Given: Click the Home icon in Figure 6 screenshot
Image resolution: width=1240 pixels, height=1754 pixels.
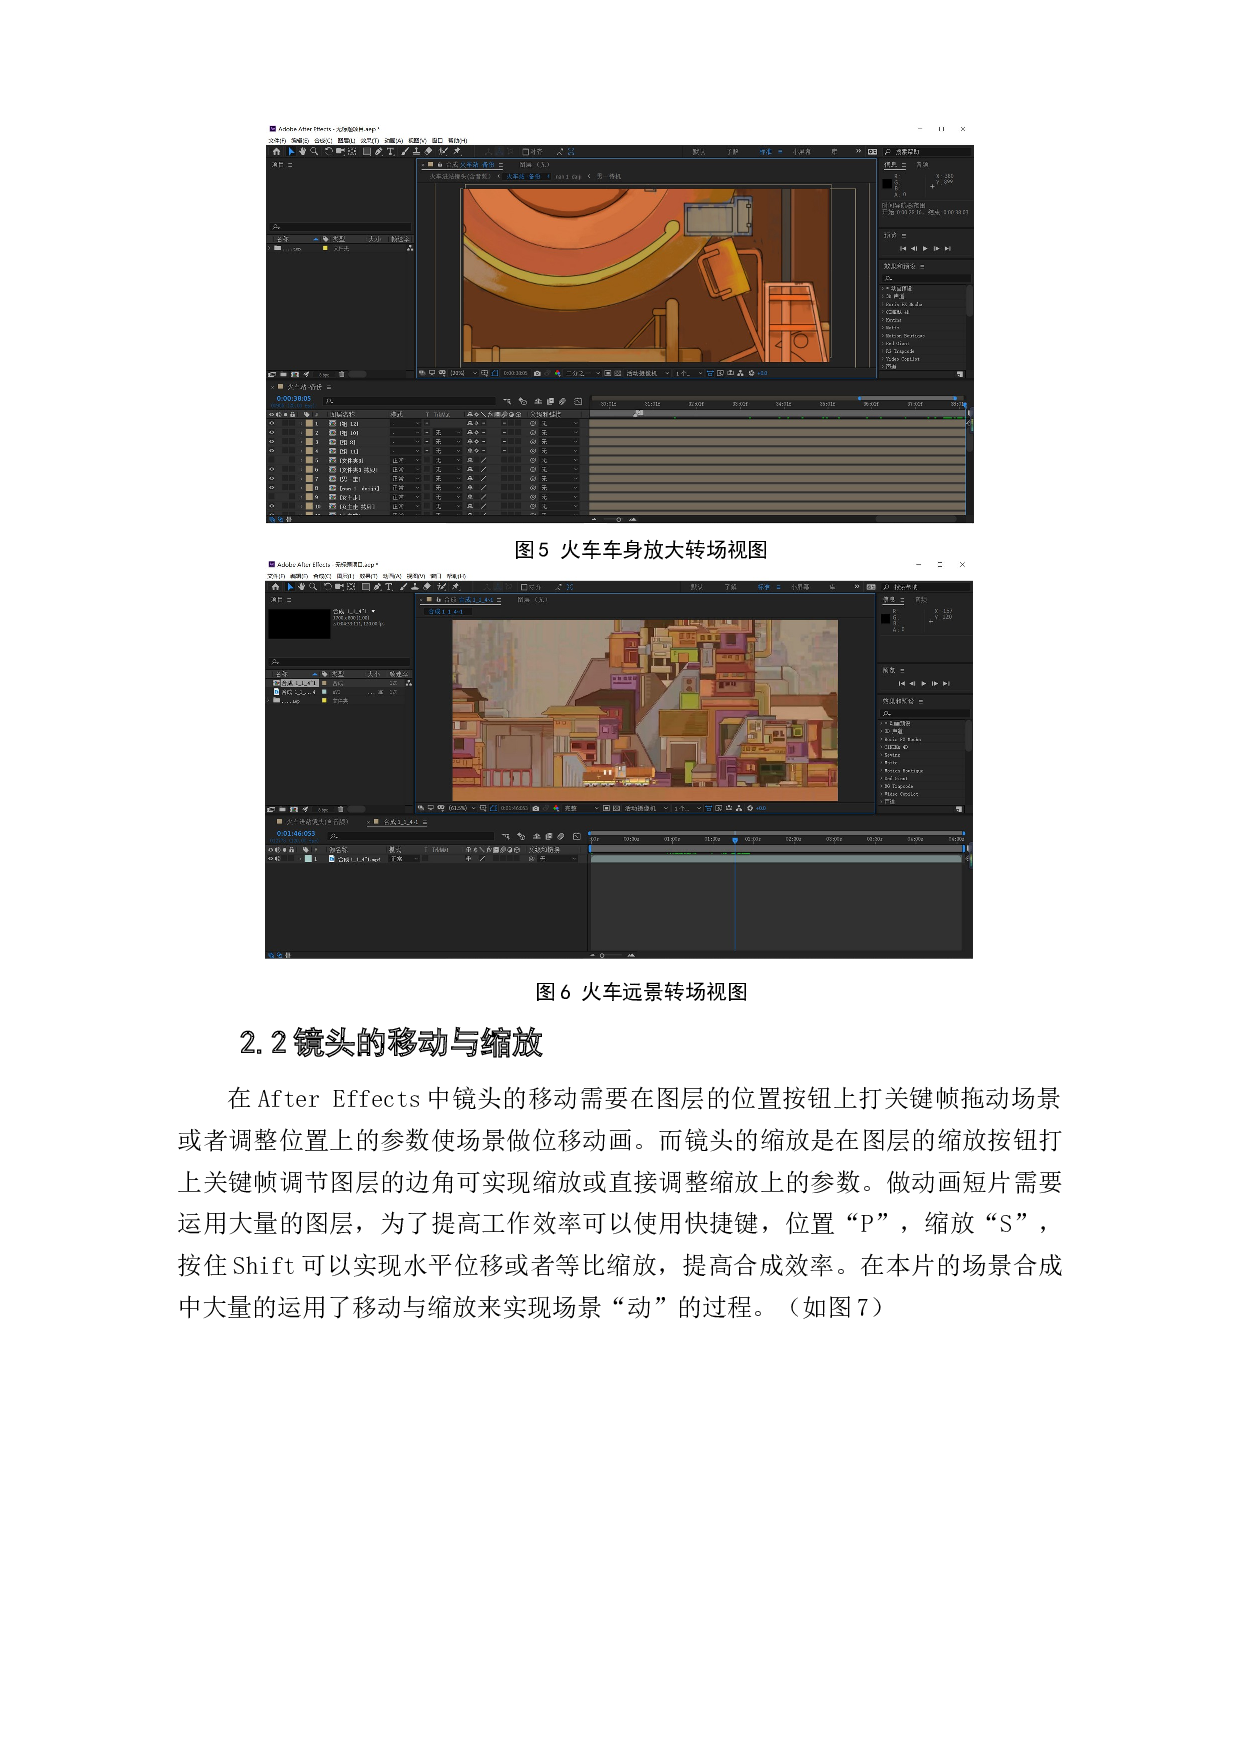Looking at the screenshot, I should (276, 587).
